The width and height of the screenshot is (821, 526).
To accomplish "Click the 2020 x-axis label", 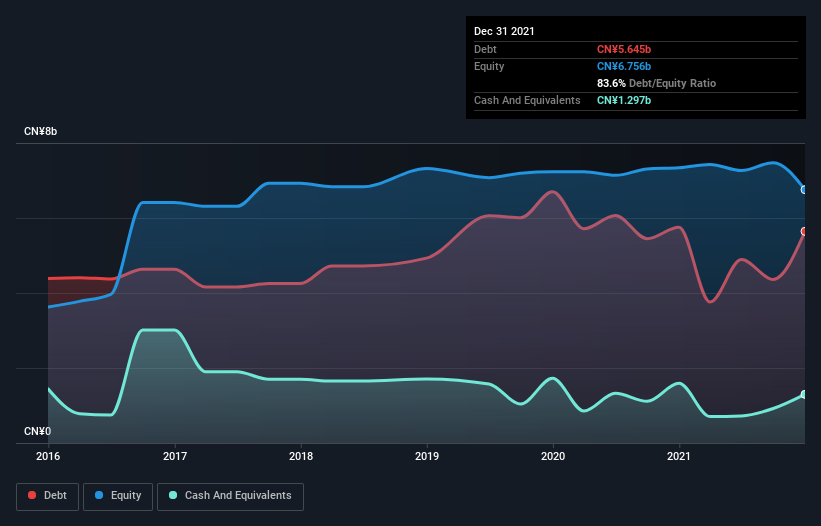I will coord(553,456).
